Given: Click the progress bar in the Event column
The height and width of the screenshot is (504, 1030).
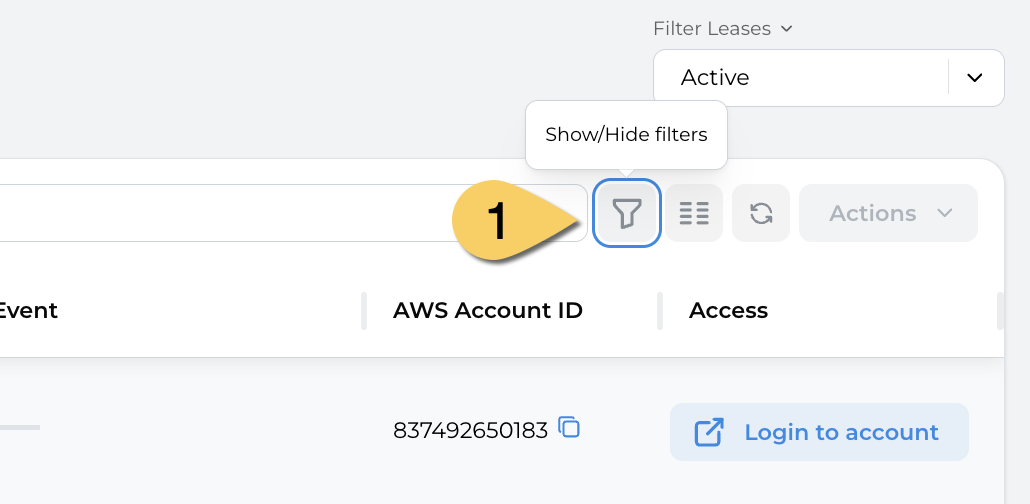Looking at the screenshot, I should click(x=18, y=427).
